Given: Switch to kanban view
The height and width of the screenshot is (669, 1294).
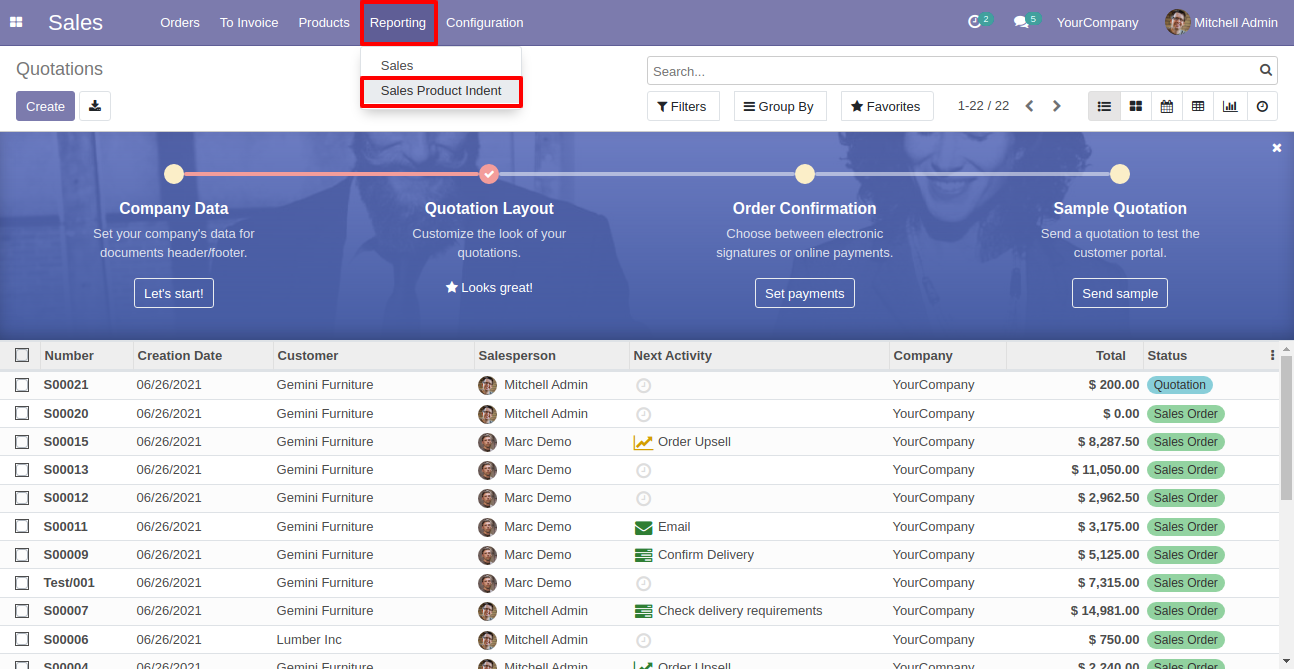Looking at the screenshot, I should click(1136, 106).
